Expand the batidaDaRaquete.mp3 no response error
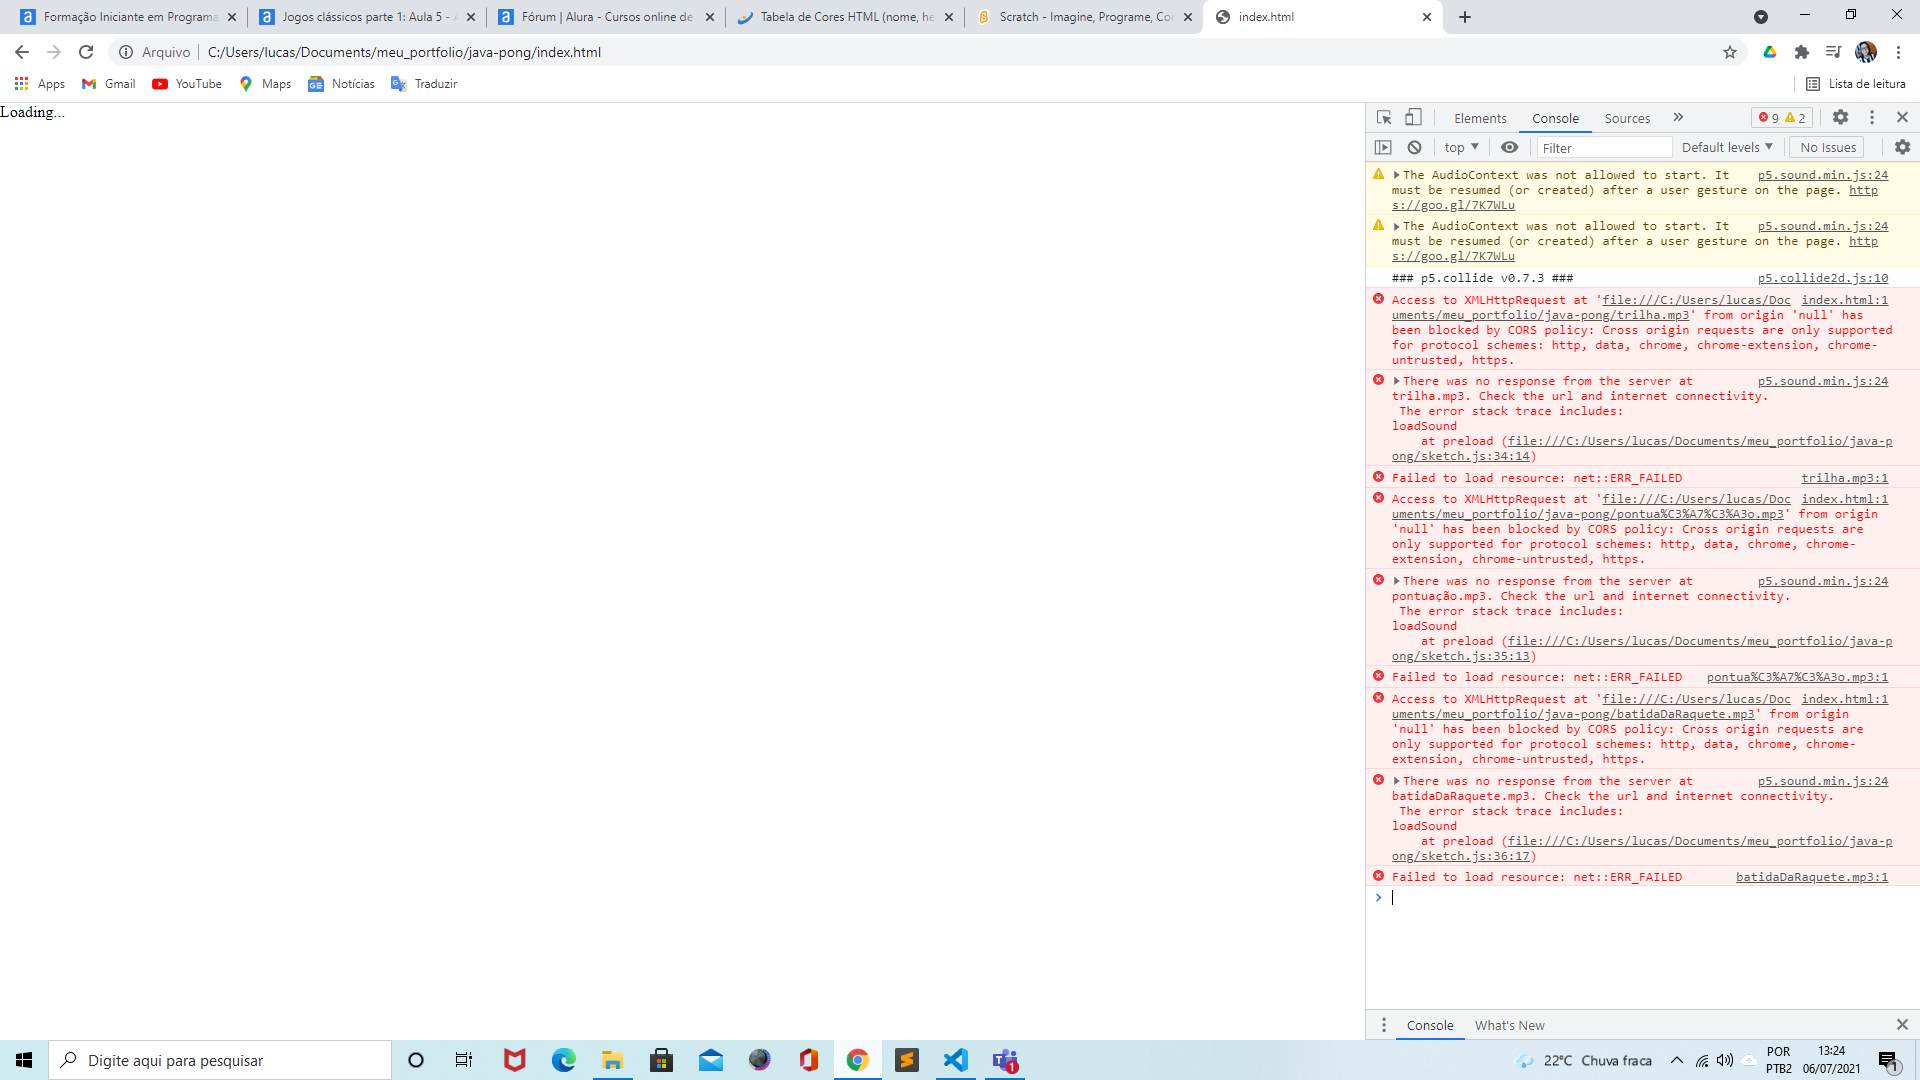This screenshot has height=1080, width=1920. (1397, 781)
